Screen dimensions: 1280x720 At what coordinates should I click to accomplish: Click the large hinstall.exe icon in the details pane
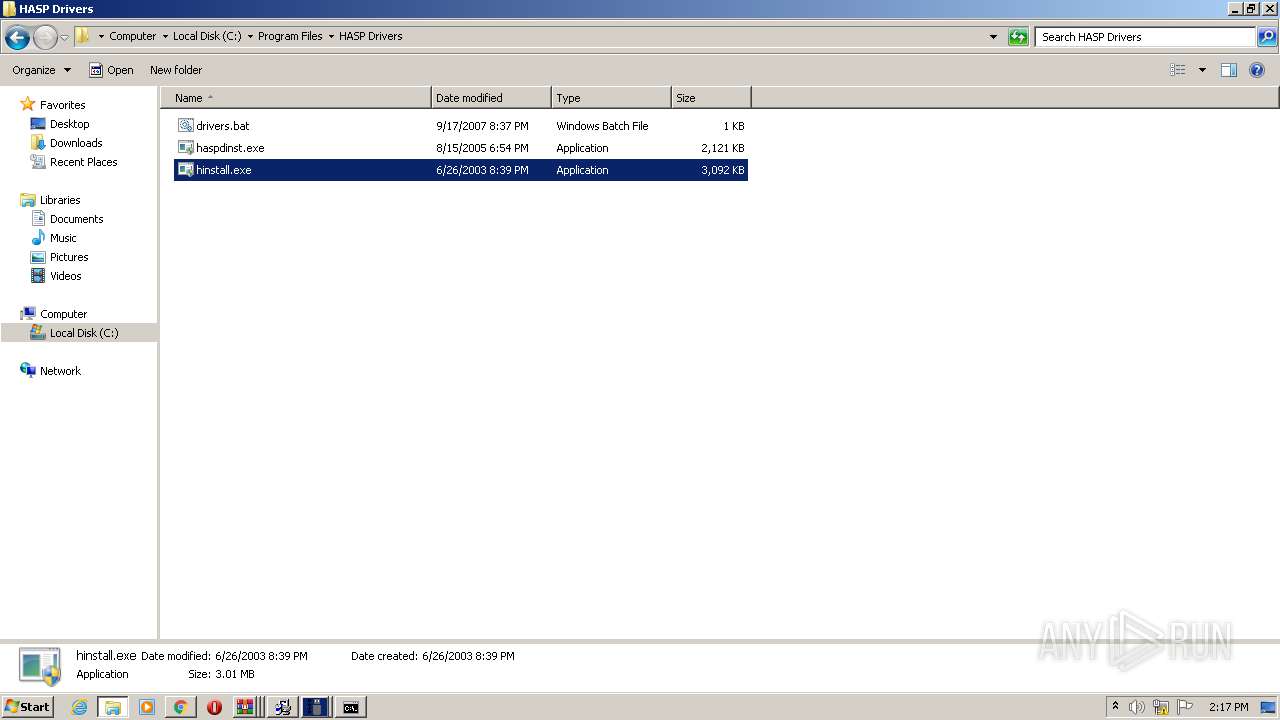point(40,666)
